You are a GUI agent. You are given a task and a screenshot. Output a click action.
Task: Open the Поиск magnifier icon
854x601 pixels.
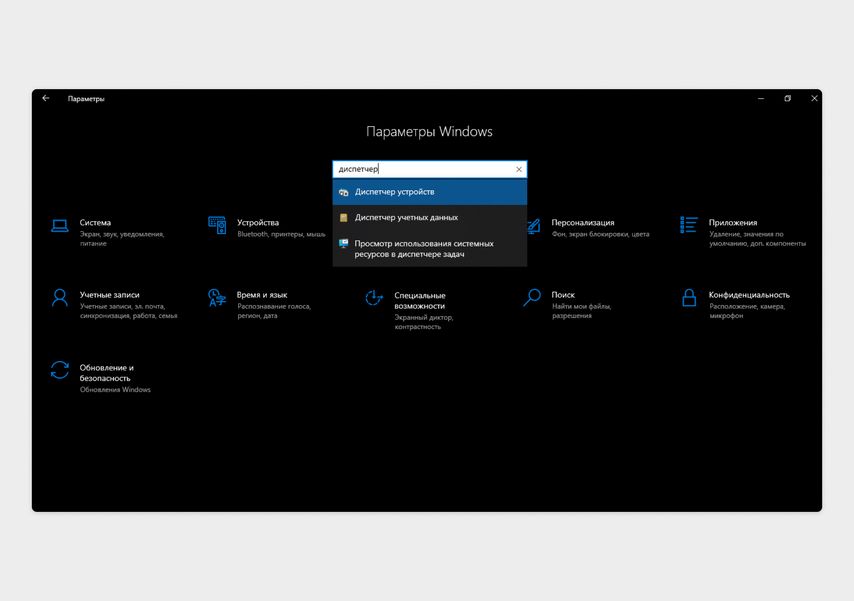coord(532,298)
